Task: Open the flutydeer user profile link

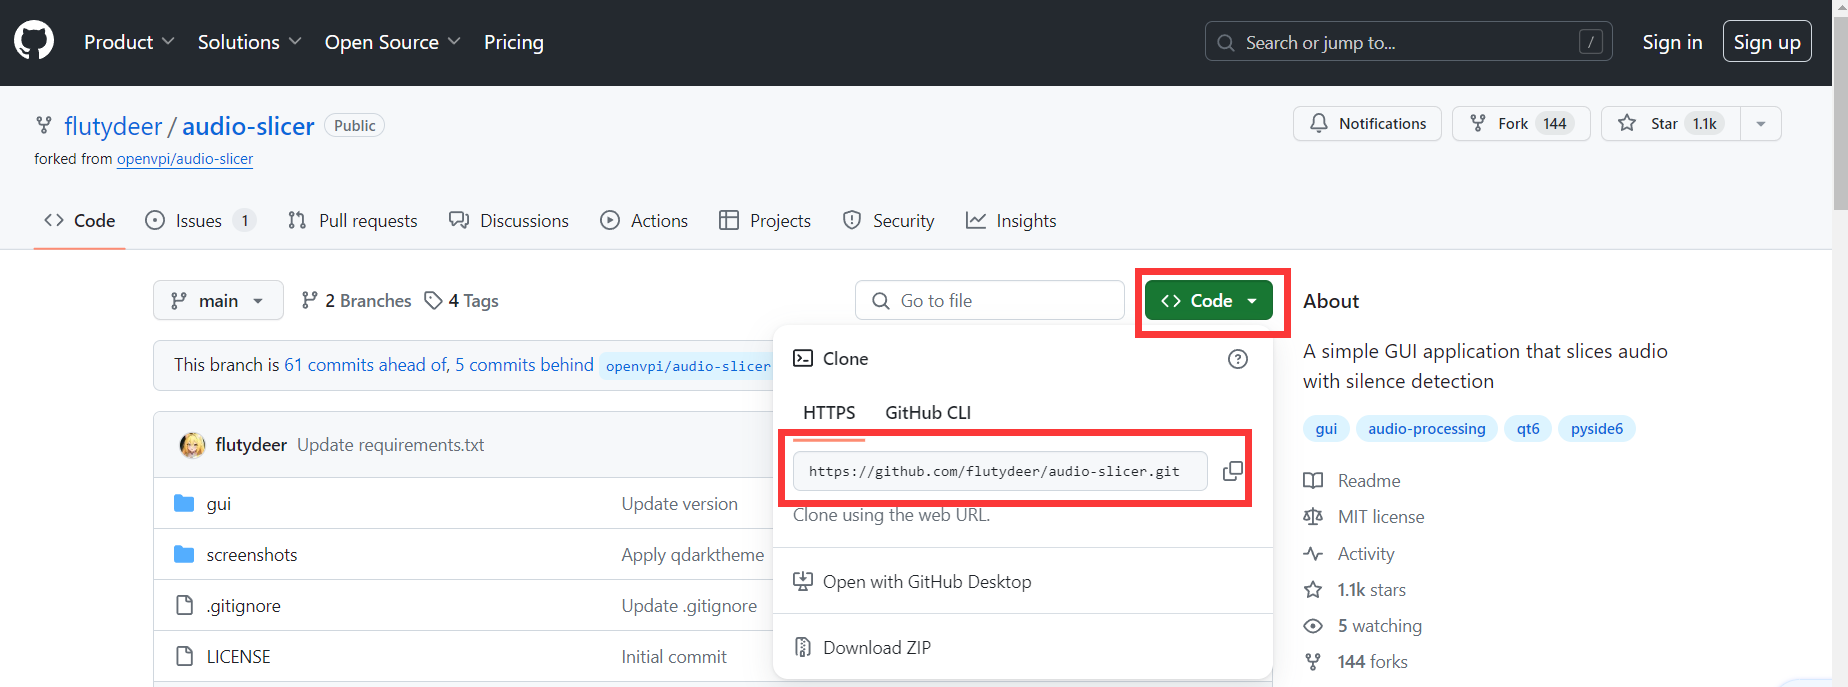Action: coord(113,126)
